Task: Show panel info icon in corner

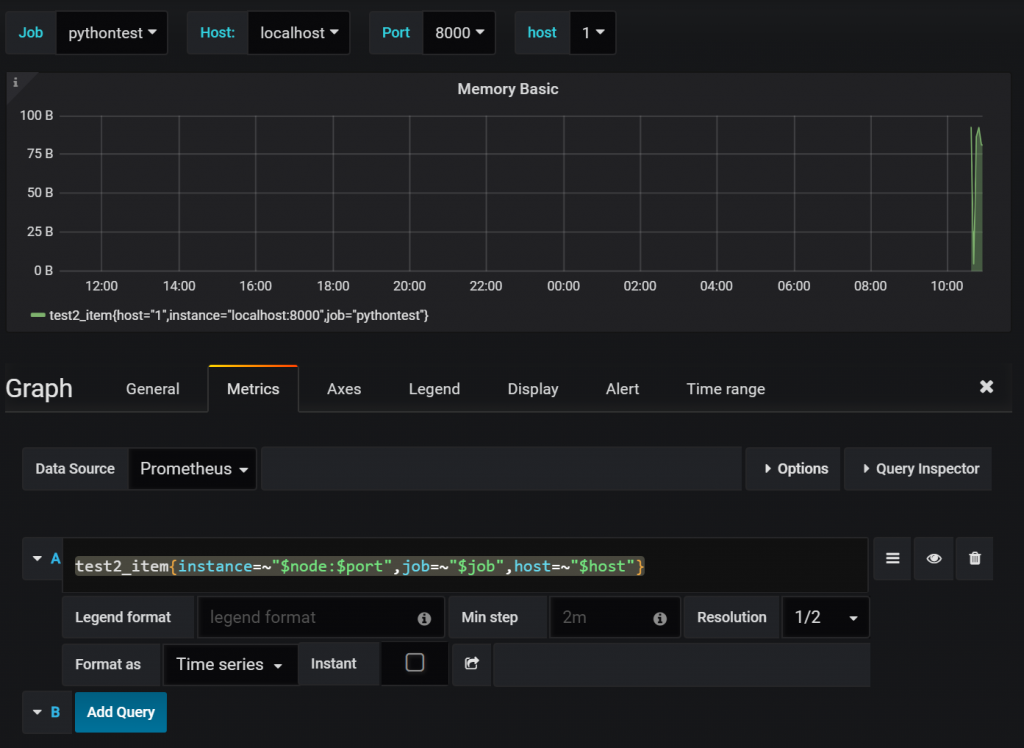Action: coord(16,82)
